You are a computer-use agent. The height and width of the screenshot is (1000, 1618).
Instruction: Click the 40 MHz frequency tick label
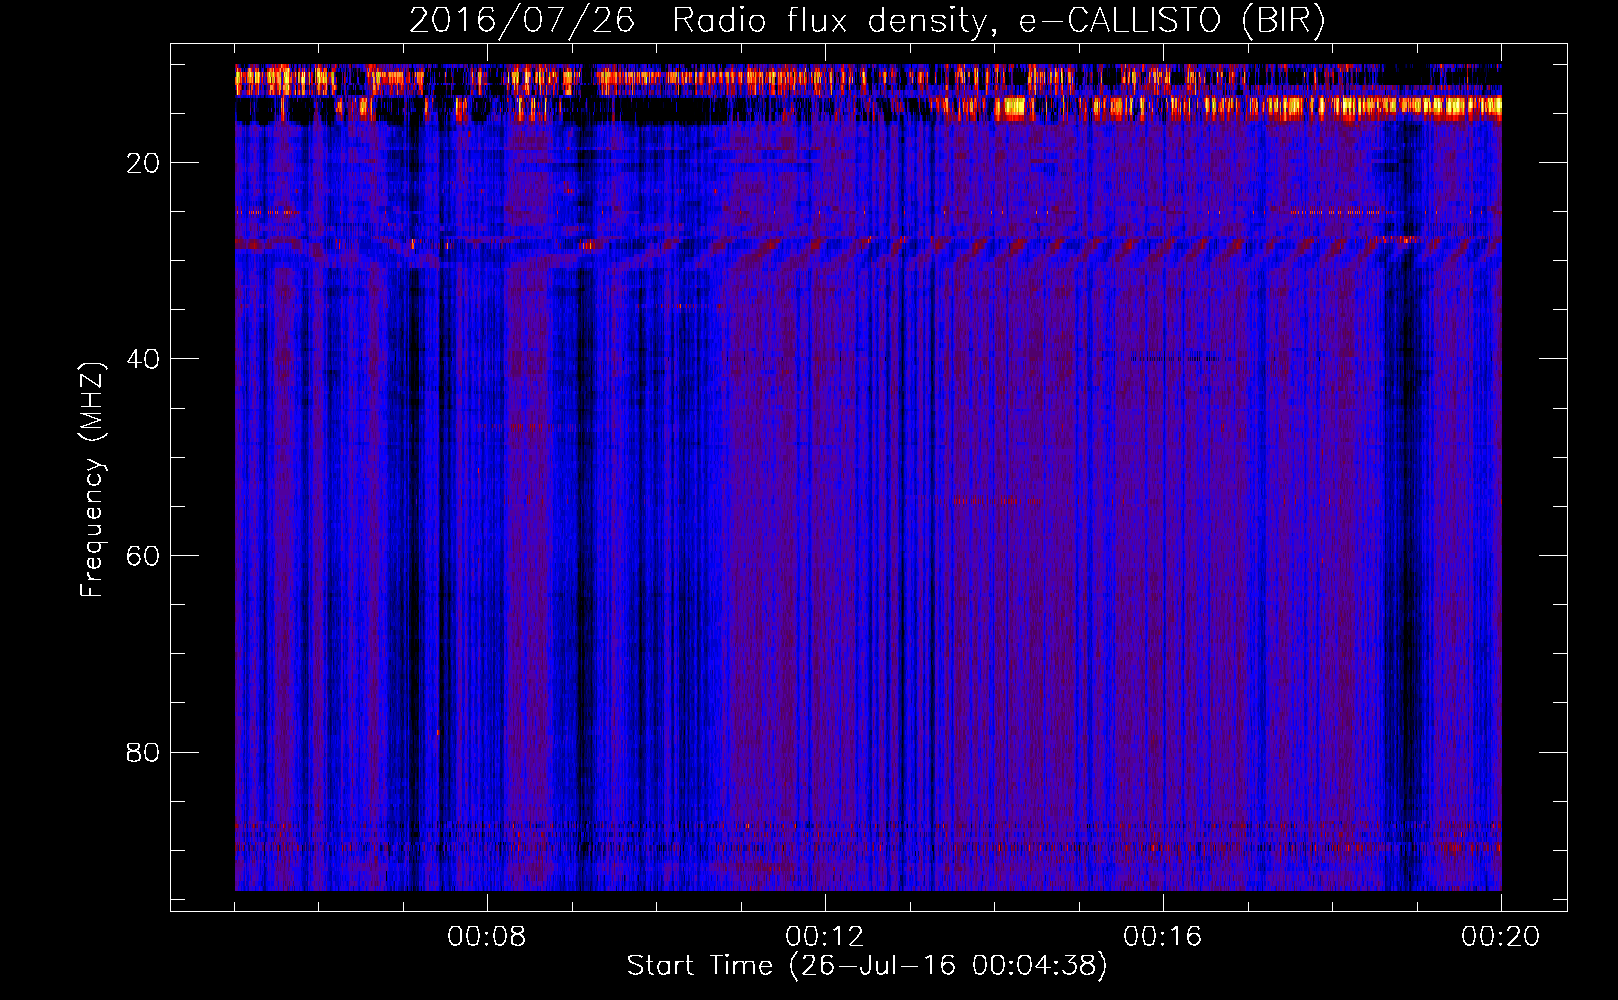[x=143, y=359]
